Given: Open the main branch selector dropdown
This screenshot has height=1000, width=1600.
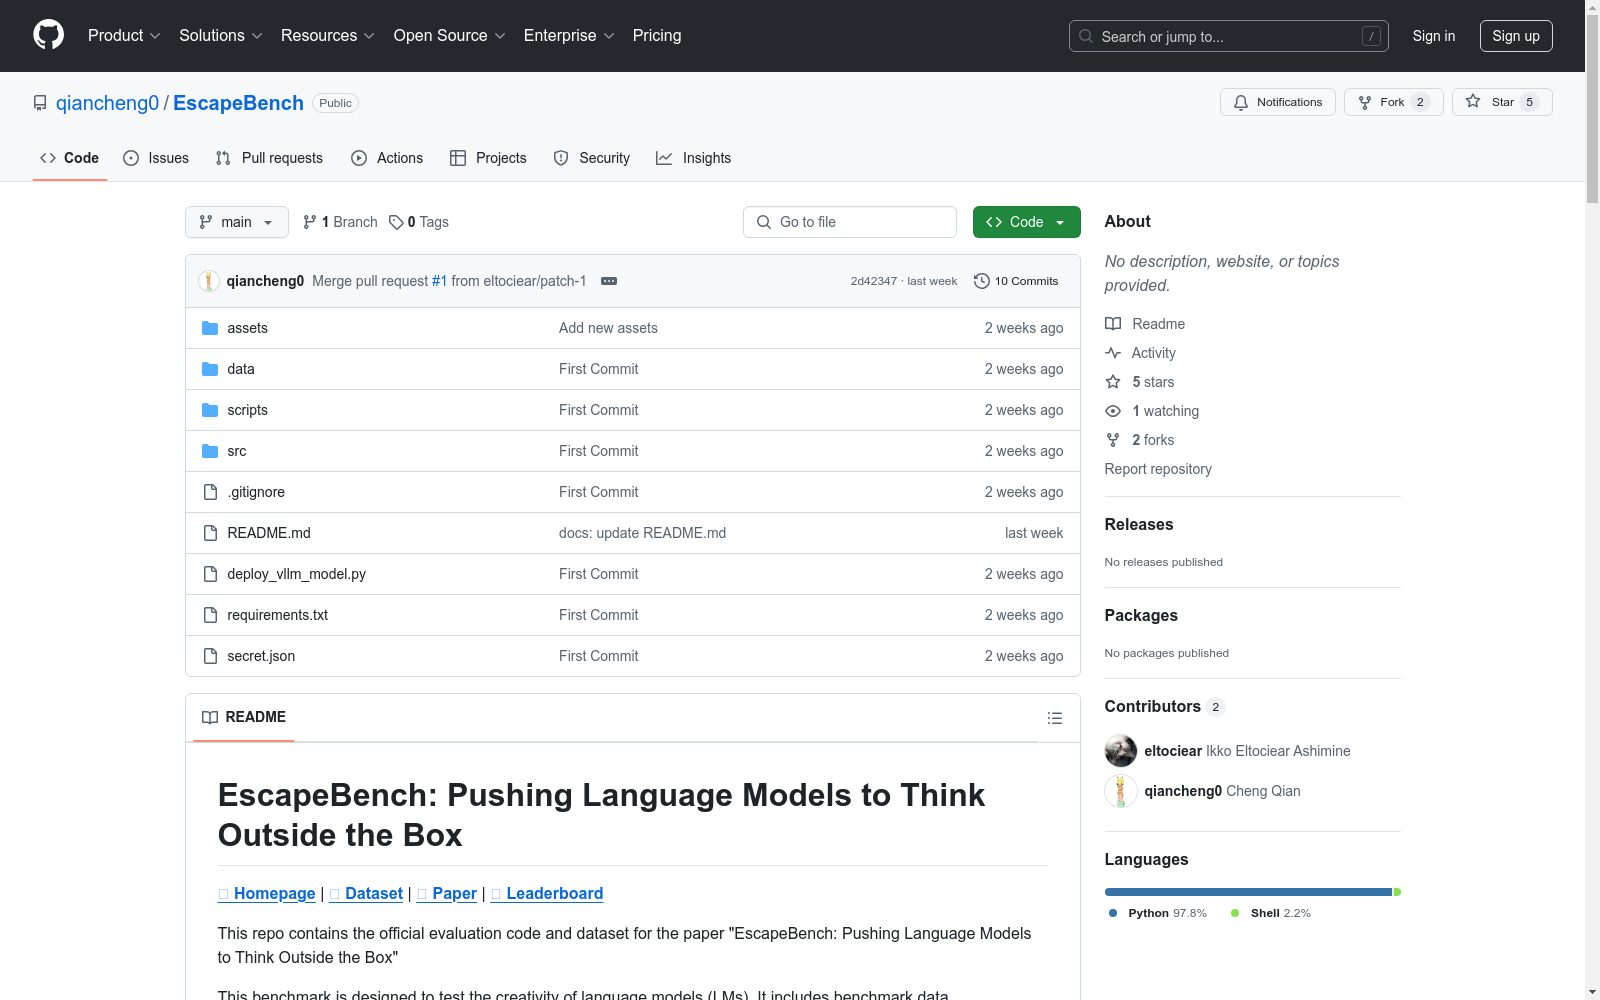Looking at the screenshot, I should click(x=237, y=222).
